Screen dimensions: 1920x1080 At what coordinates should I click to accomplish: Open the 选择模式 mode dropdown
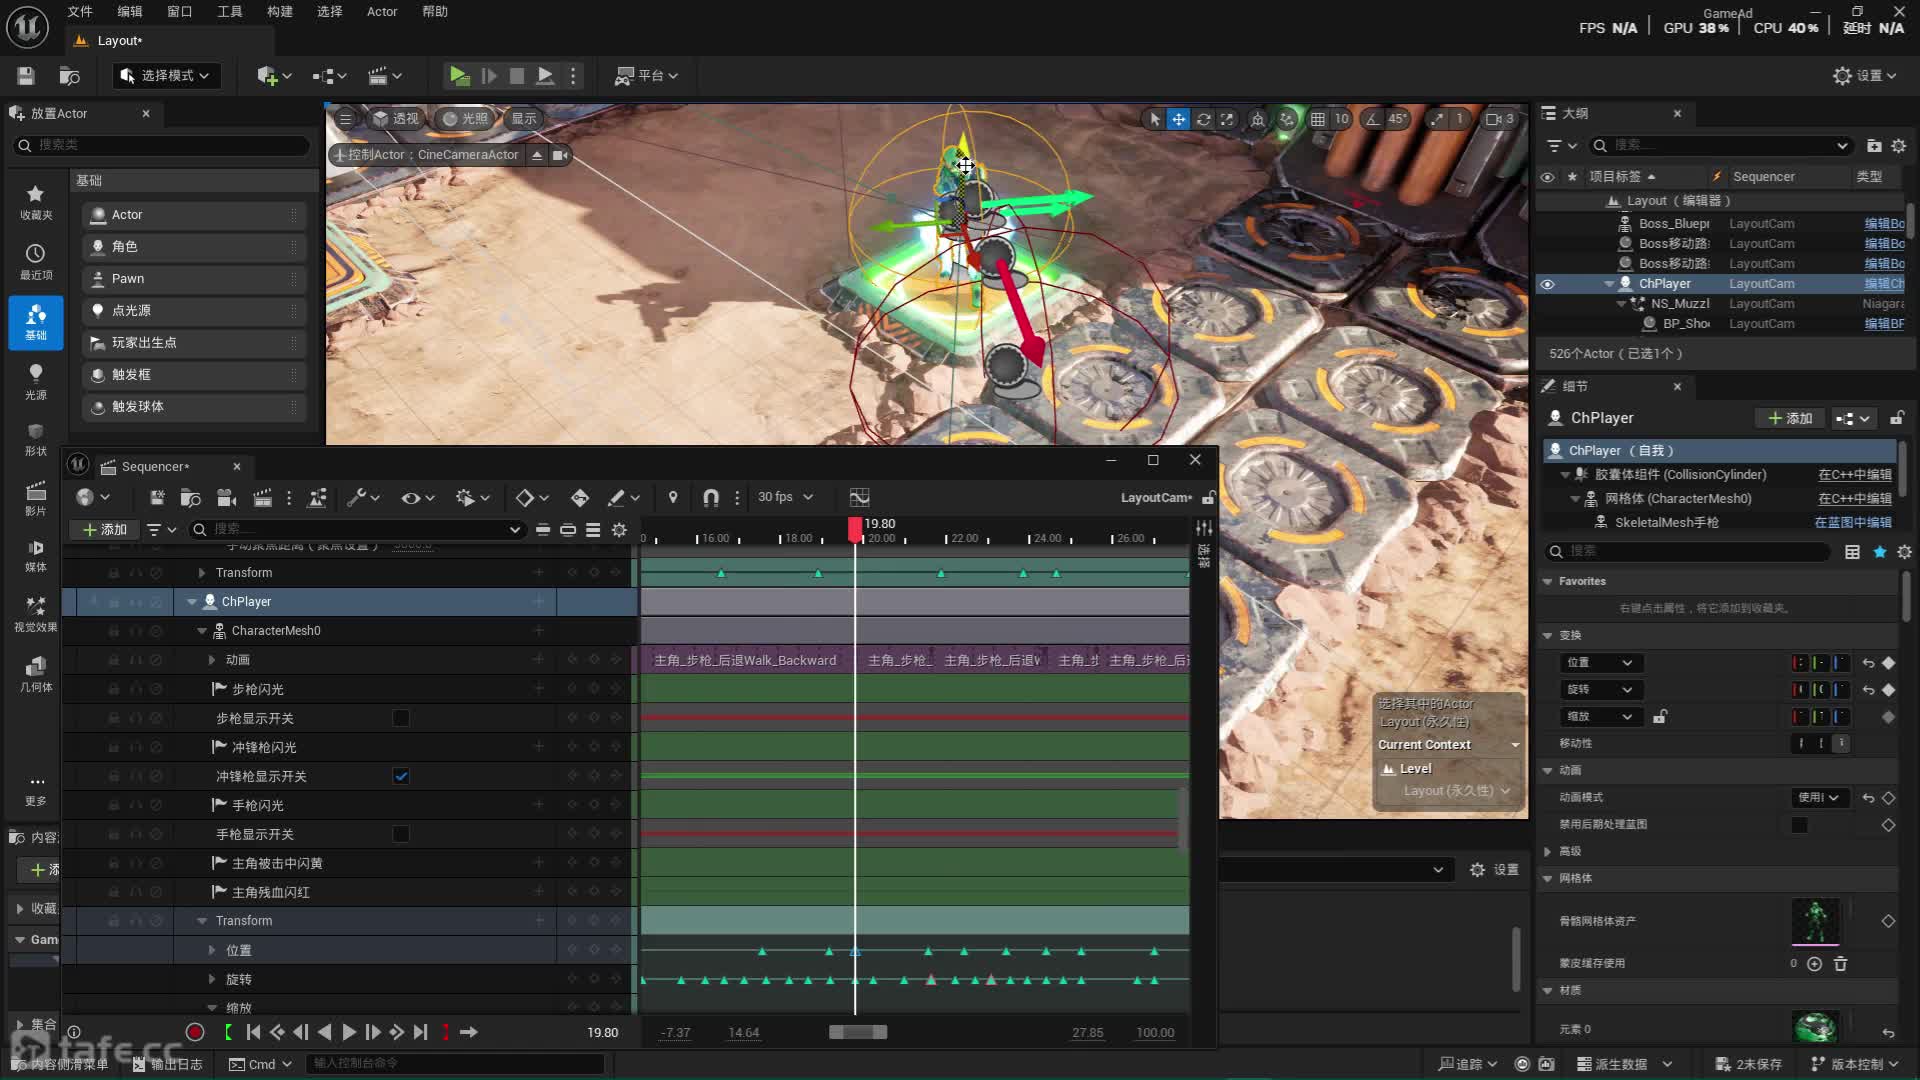[166, 76]
